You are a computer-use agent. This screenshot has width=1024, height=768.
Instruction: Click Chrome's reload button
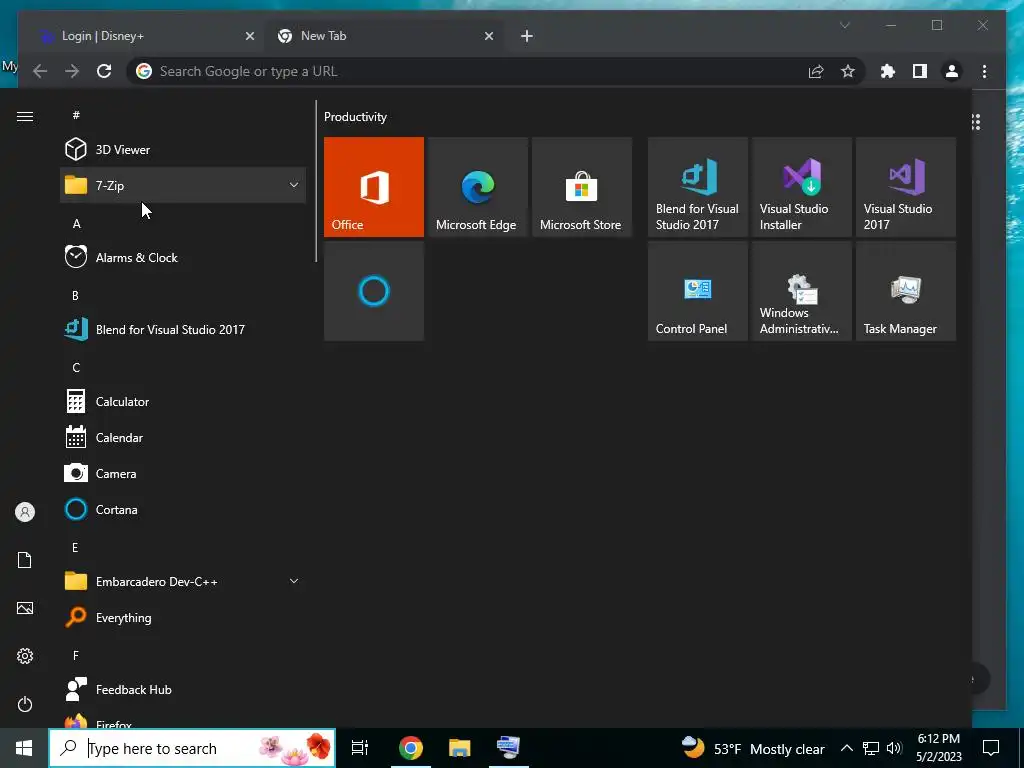pos(104,71)
